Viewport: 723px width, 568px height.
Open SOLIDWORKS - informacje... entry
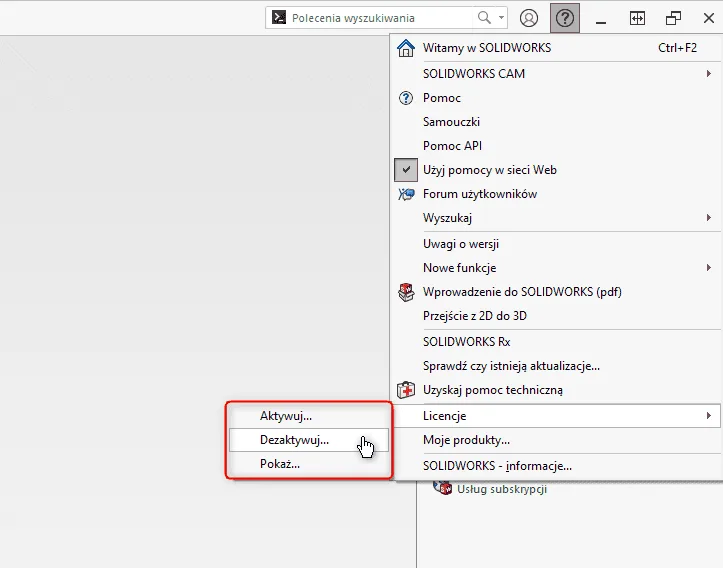click(x=497, y=466)
